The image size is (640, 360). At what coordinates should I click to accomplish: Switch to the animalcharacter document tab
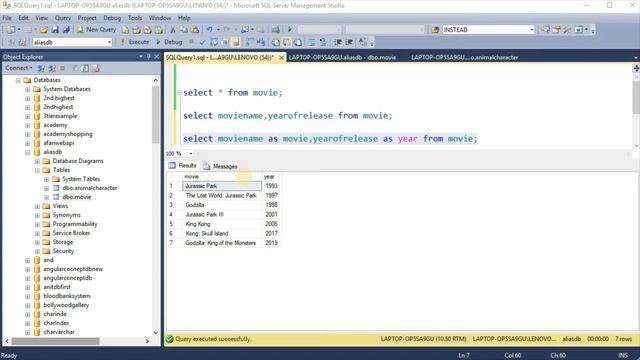click(464, 58)
